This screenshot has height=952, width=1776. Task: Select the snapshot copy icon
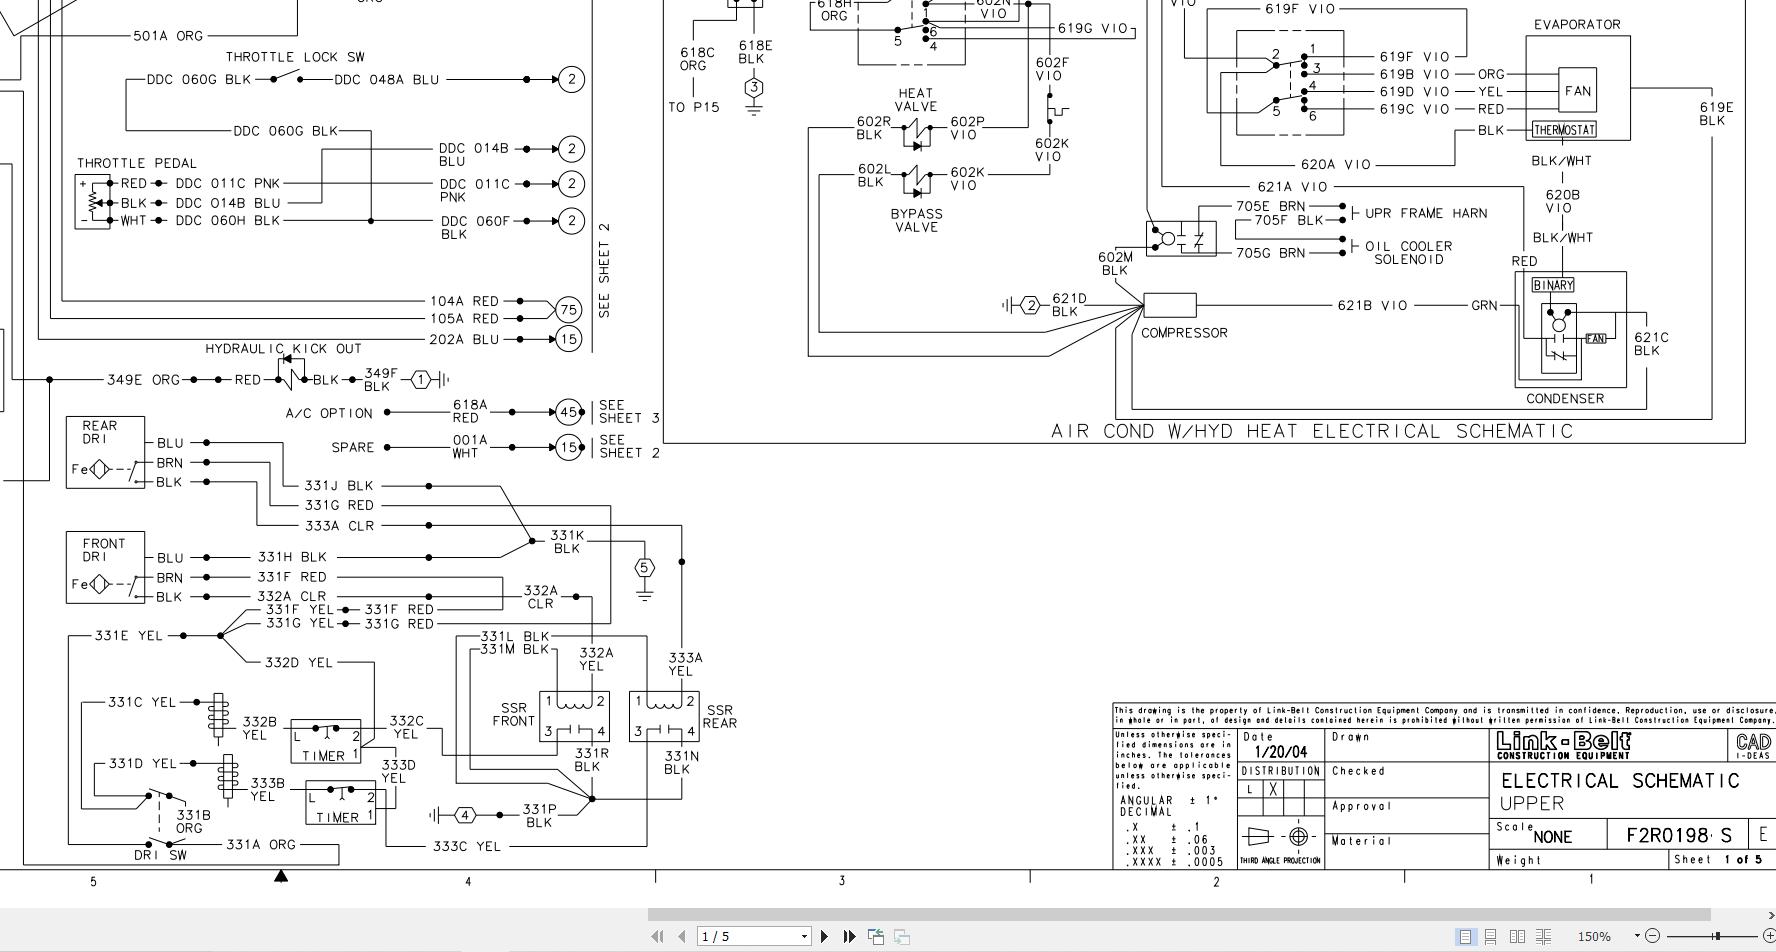(876, 936)
